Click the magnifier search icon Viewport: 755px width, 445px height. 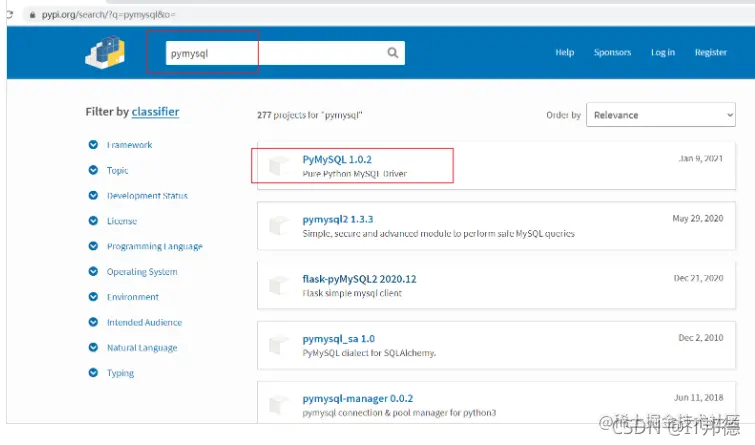tap(392, 52)
